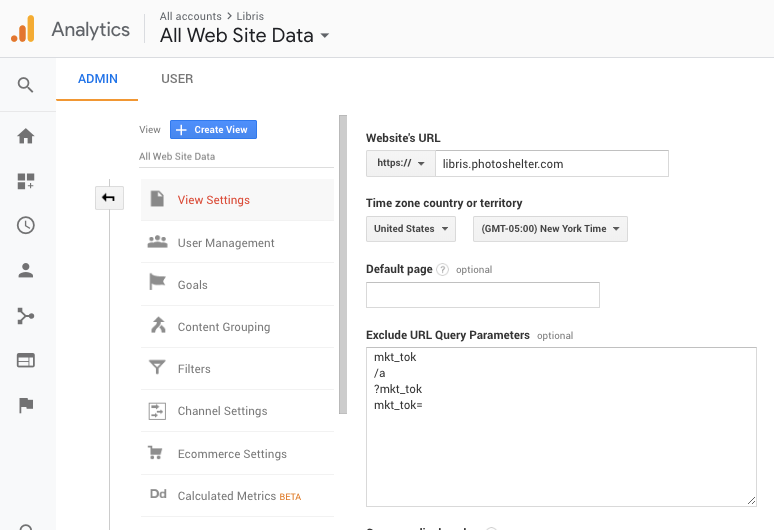Click the view column vertical scrollbar
Screen dimensions: 774x530
343,265
